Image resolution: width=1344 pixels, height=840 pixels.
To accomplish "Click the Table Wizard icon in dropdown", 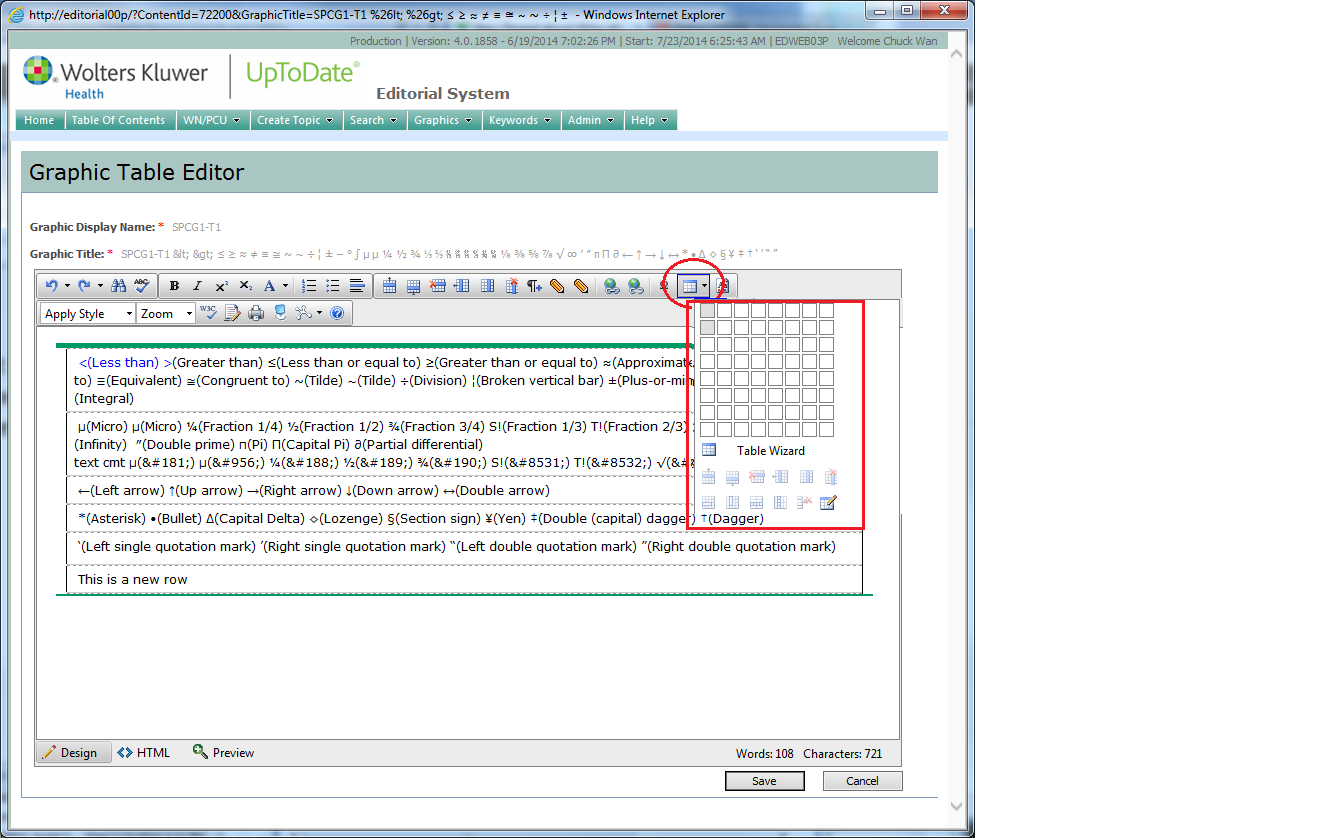I will (709, 450).
